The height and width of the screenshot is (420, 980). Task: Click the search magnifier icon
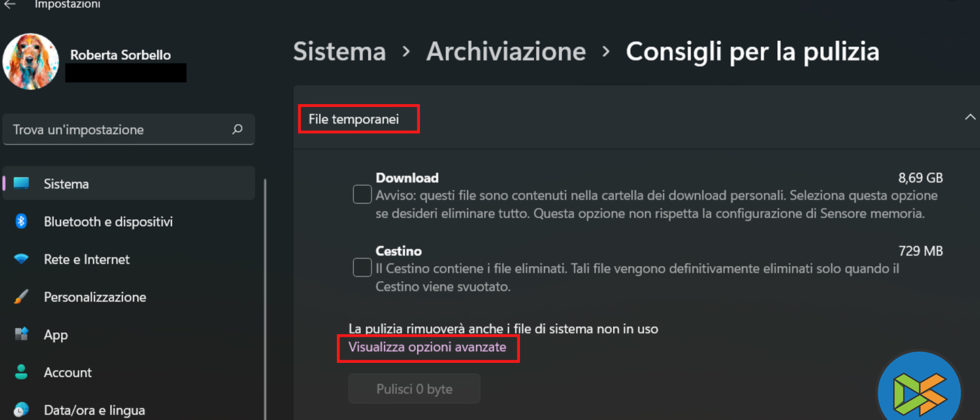[x=237, y=129]
